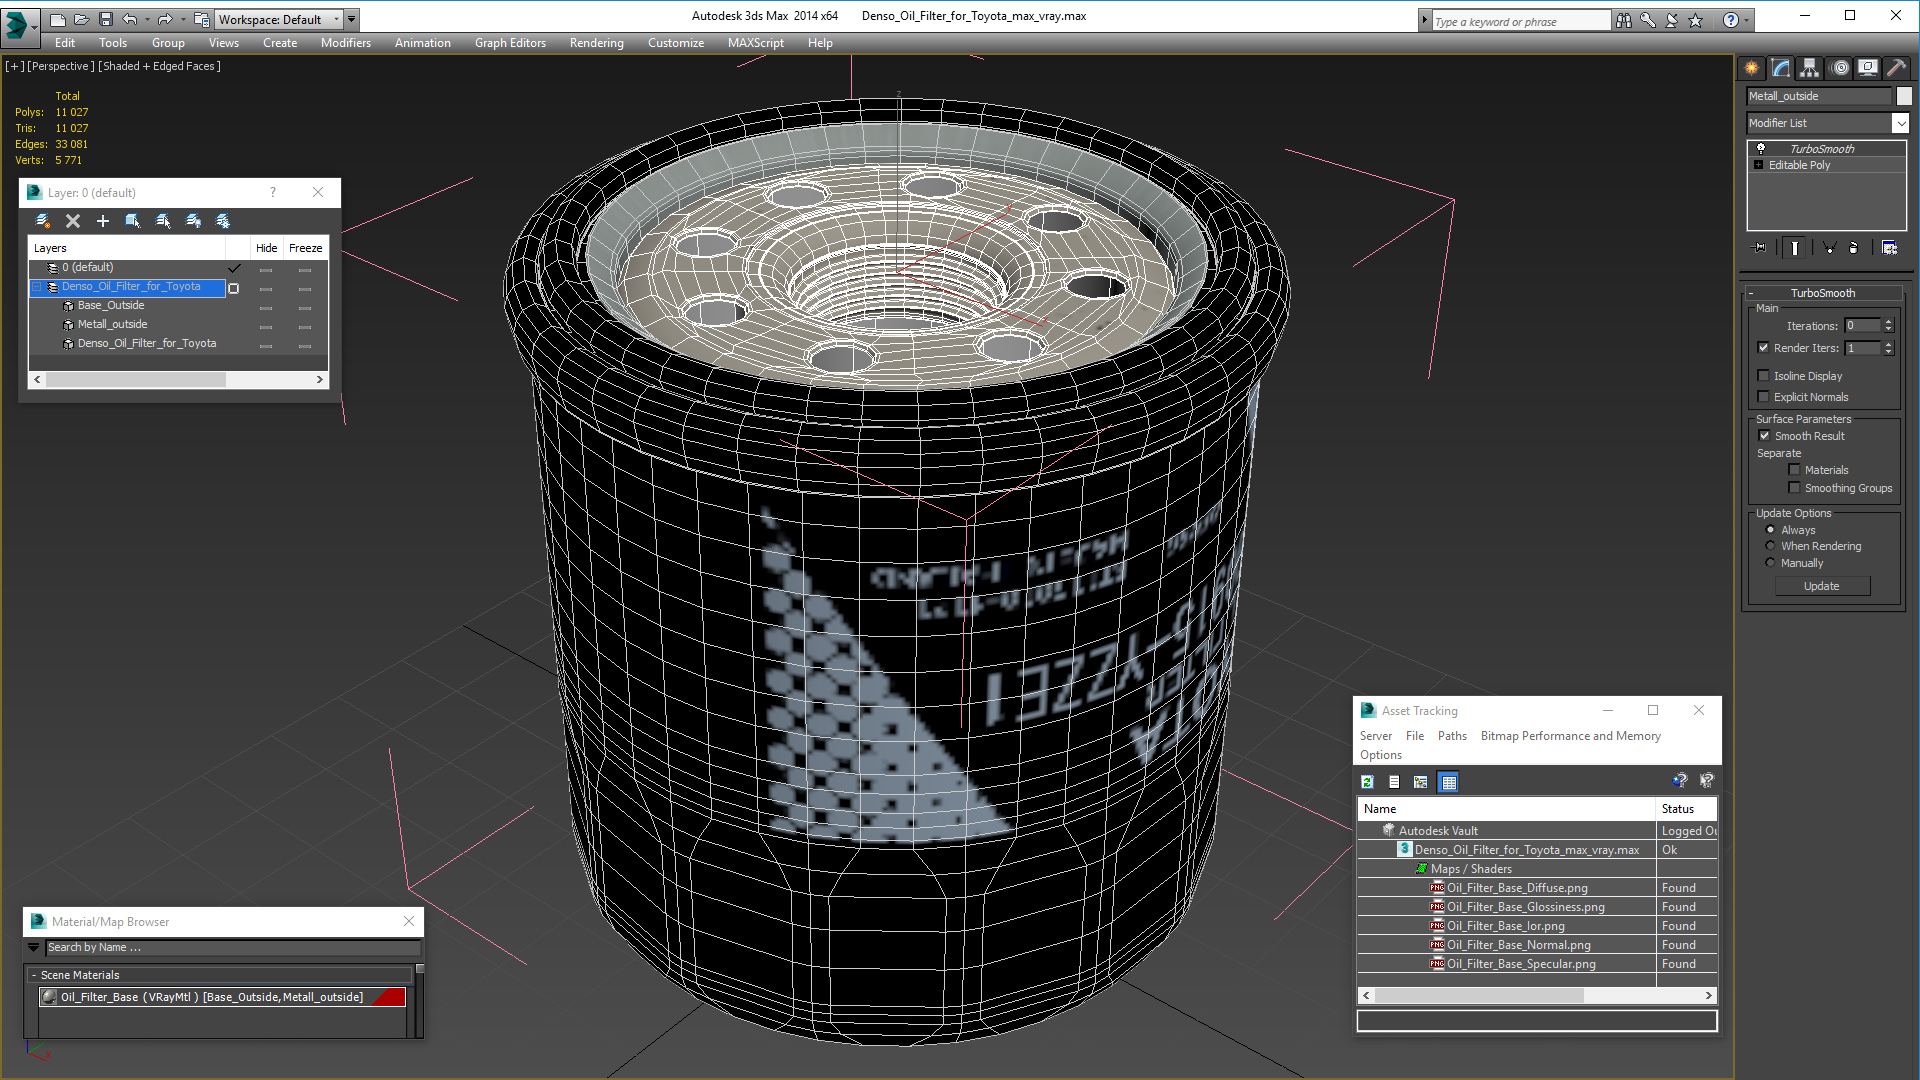Click Remove Modifier trash icon

[x=1853, y=247]
